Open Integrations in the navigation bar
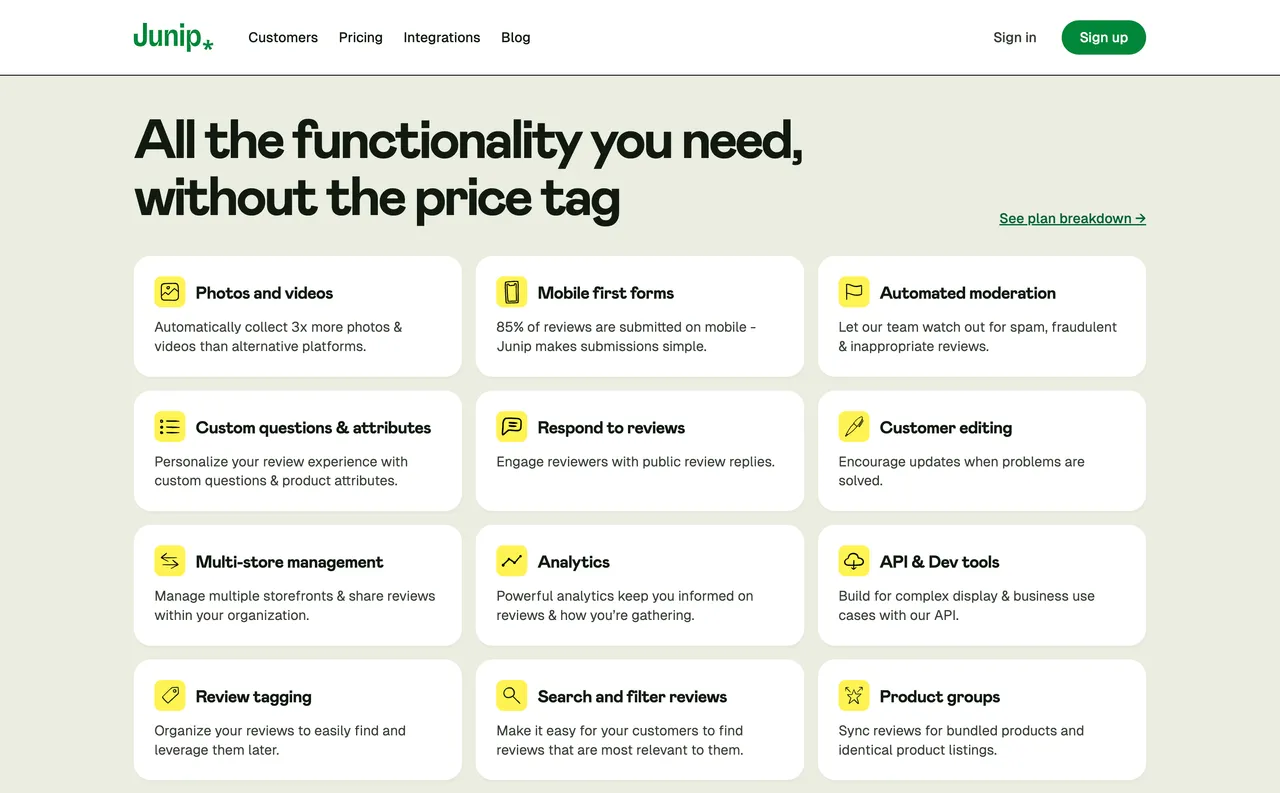The image size is (1280, 793). (x=442, y=37)
